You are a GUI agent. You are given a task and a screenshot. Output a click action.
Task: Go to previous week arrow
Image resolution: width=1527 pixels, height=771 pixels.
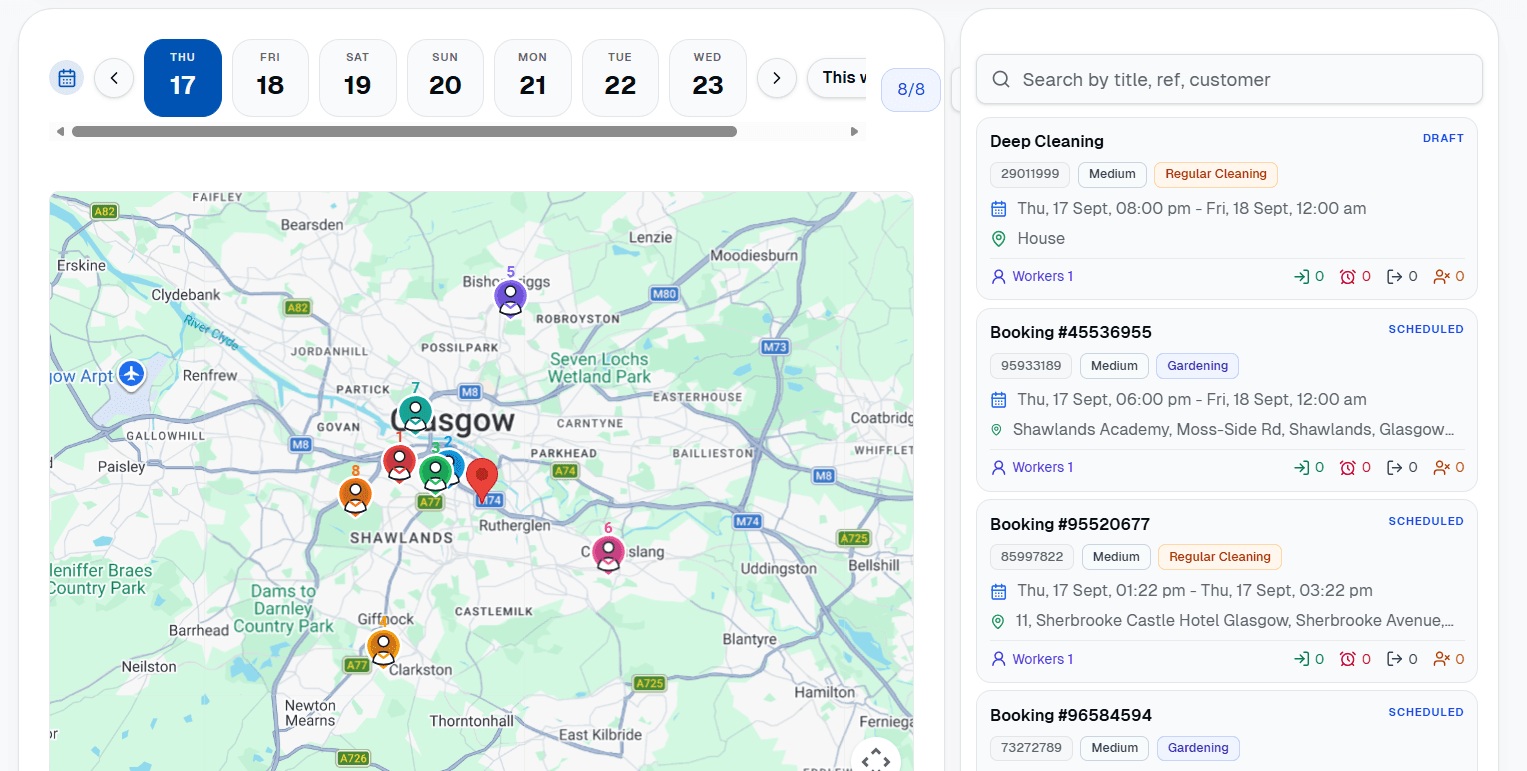(x=114, y=78)
